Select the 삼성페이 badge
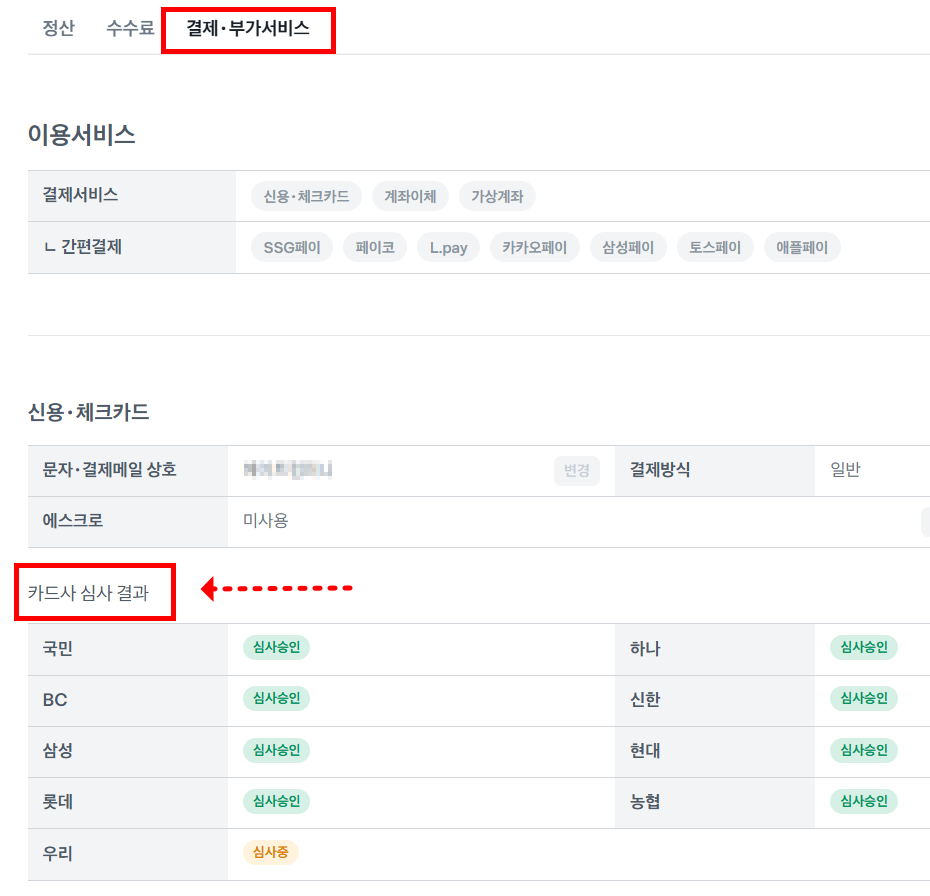Image resolution: width=930 pixels, height=896 pixels. point(628,247)
